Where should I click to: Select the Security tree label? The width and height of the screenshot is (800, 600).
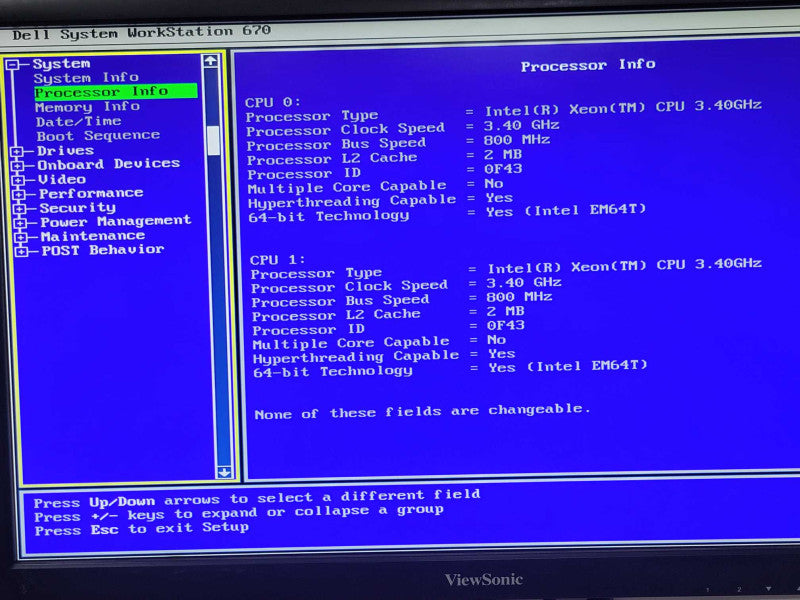pos(78,208)
